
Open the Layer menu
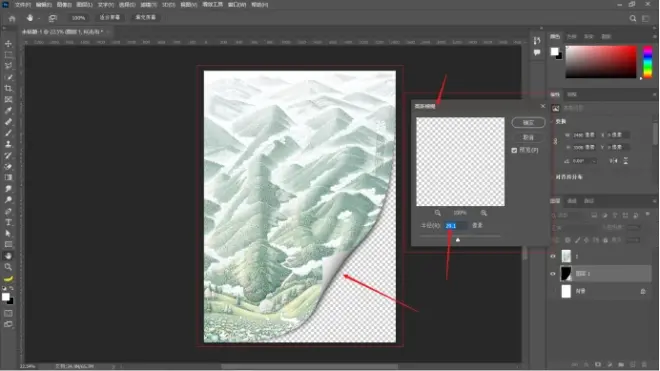click(x=85, y=5)
